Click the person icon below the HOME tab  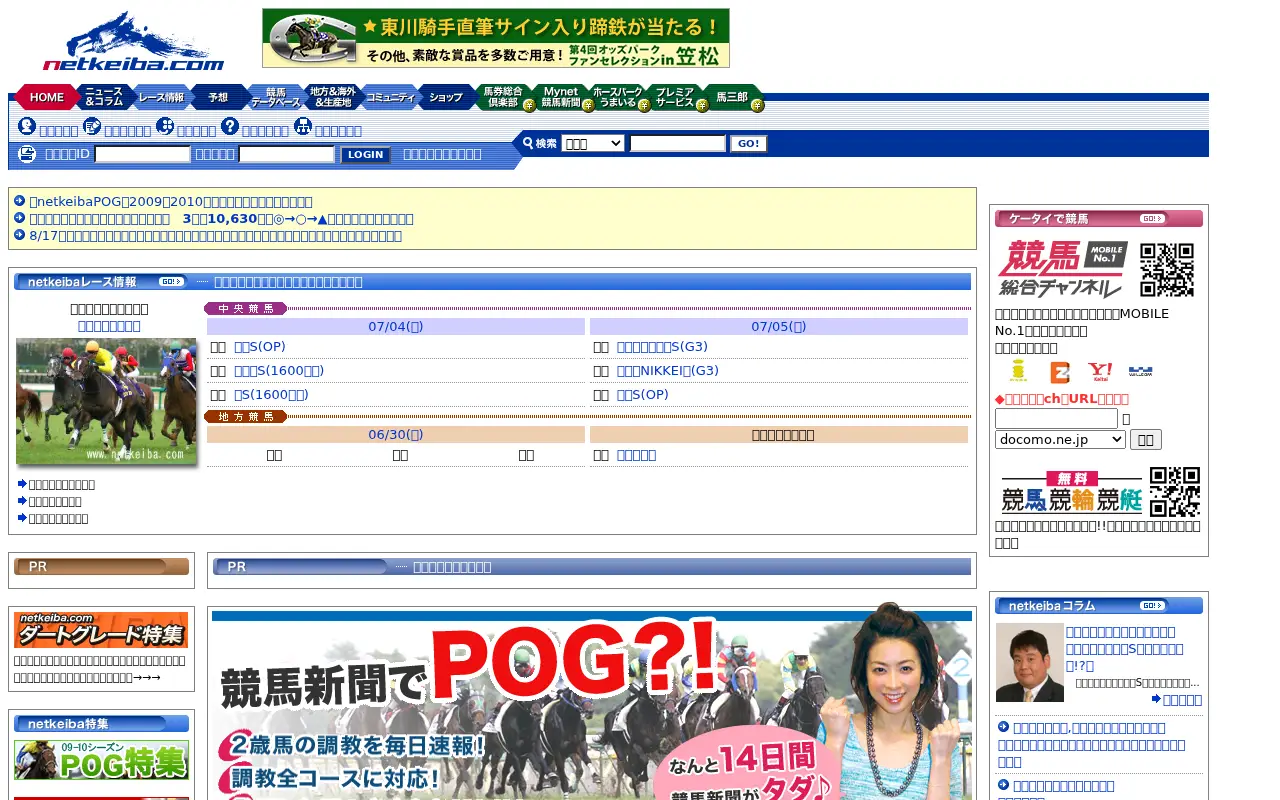point(27,126)
